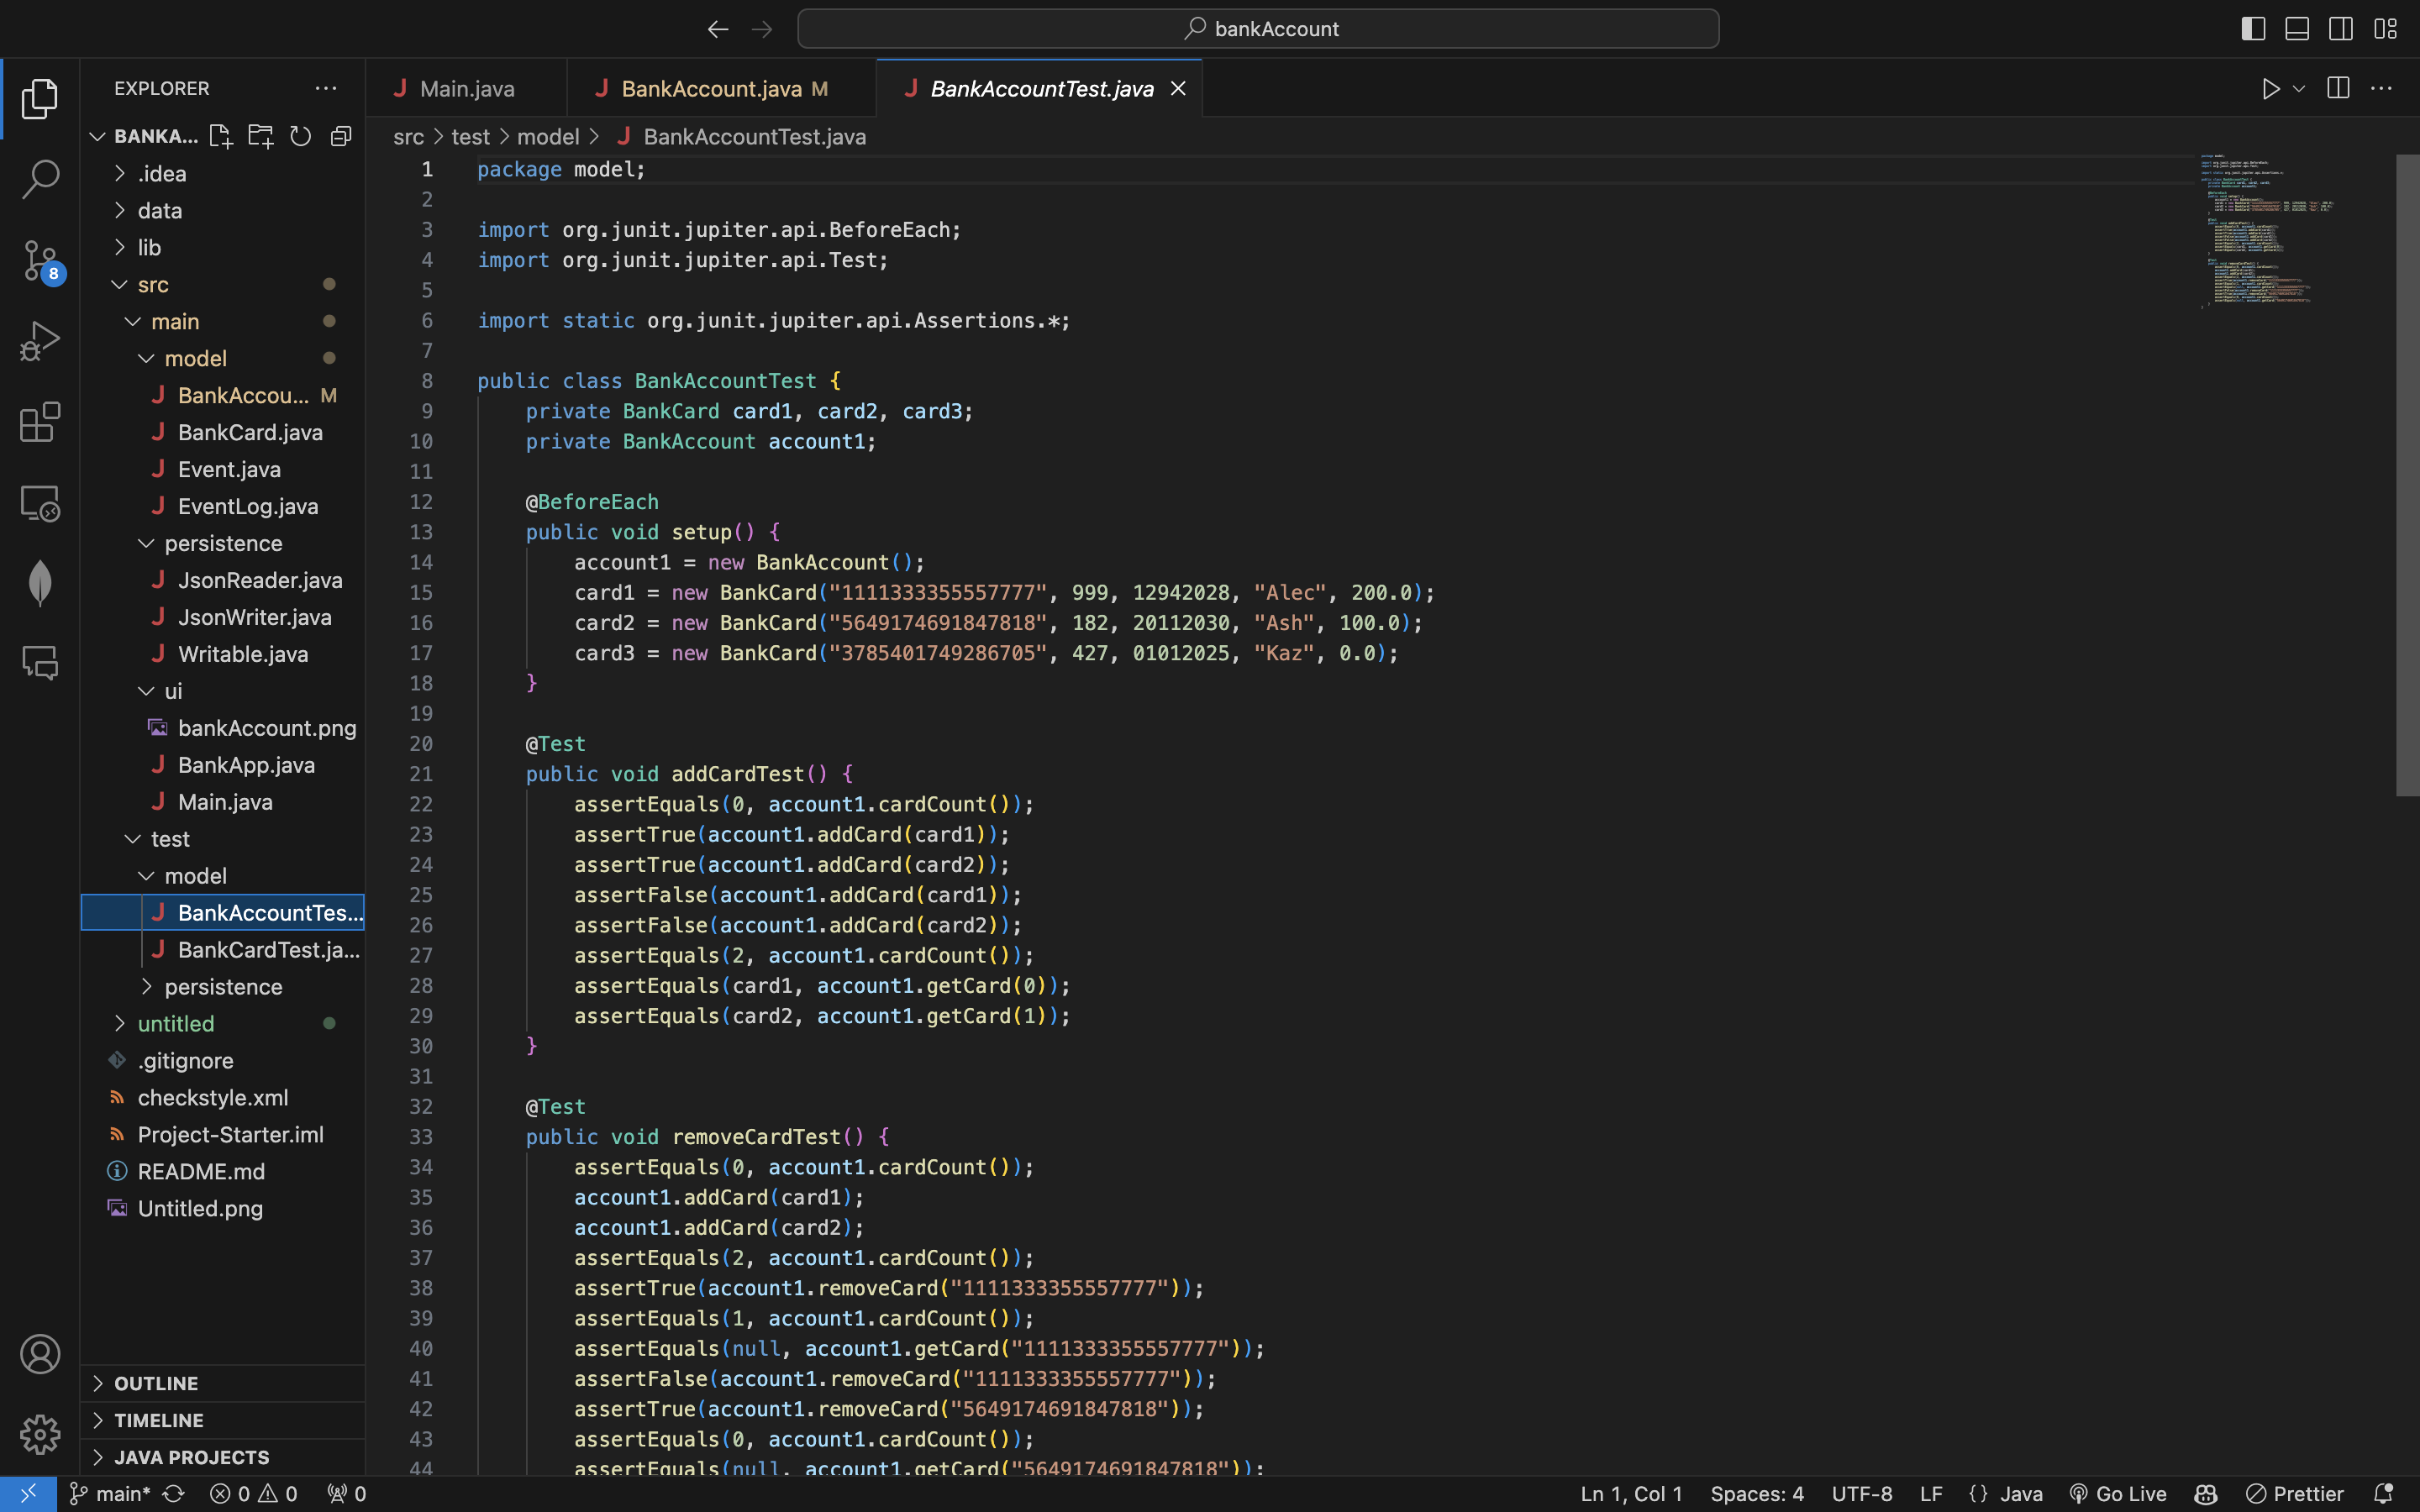Screen dimensions: 2420x1512
Task: Open the Manage gear icon
Action: pyautogui.click(x=40, y=1434)
